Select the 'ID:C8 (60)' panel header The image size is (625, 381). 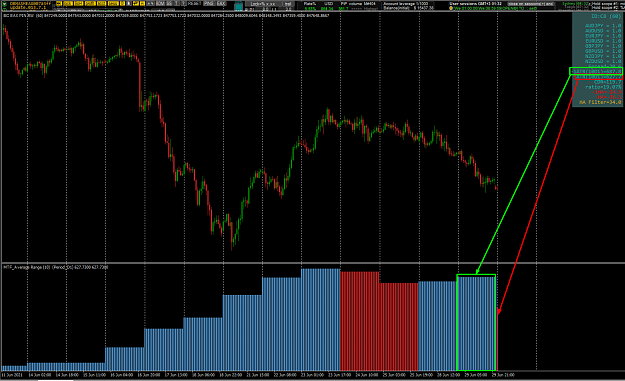click(x=605, y=17)
